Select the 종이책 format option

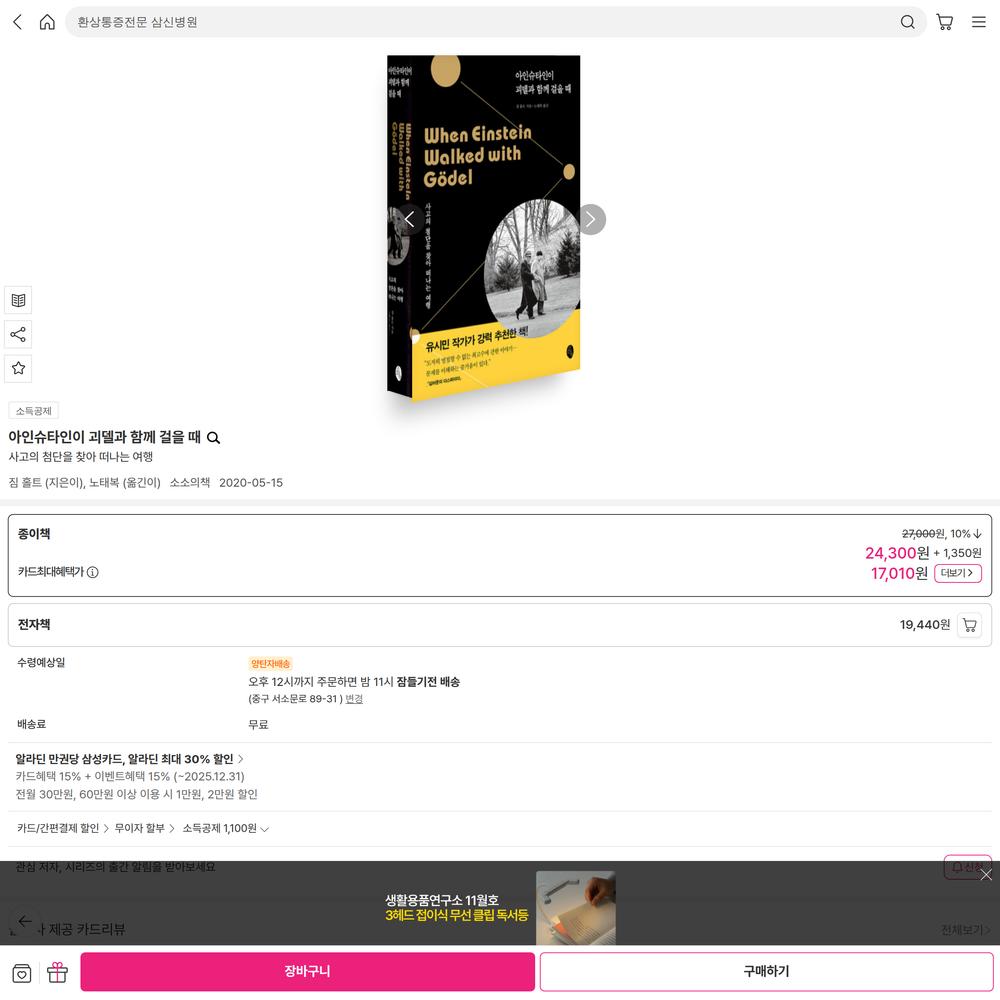tap(499, 555)
